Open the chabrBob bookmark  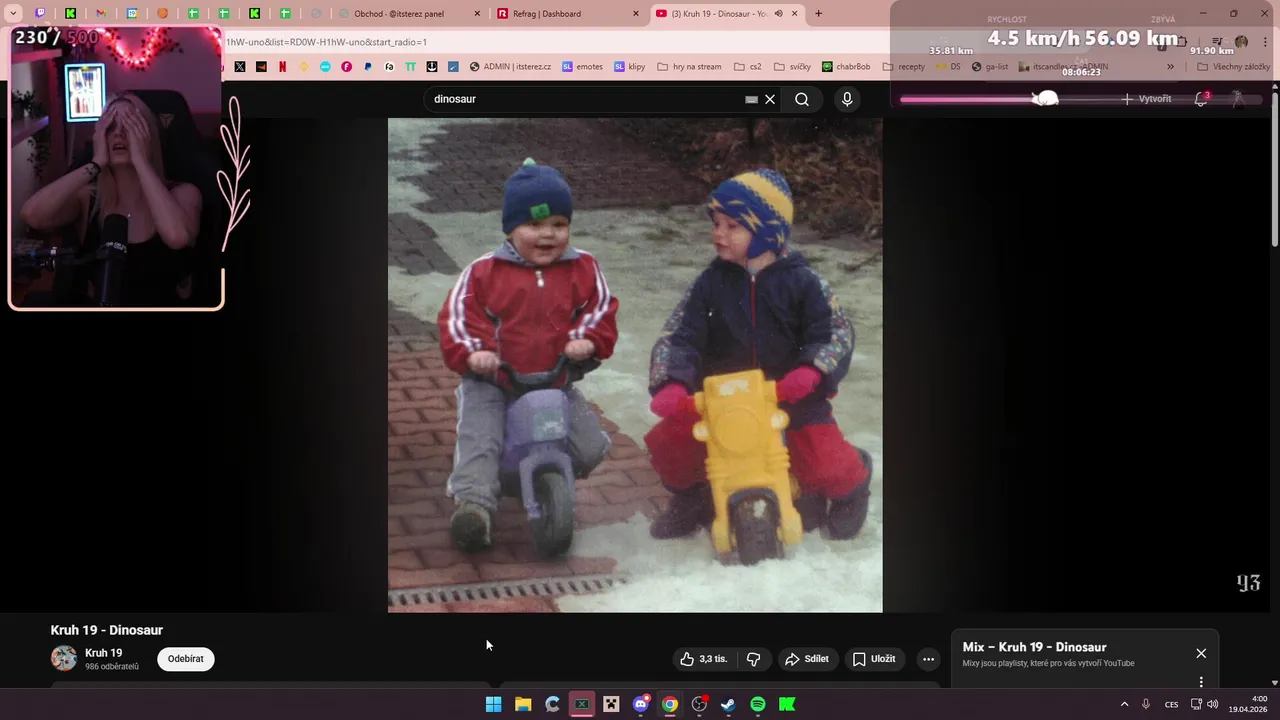pos(846,67)
